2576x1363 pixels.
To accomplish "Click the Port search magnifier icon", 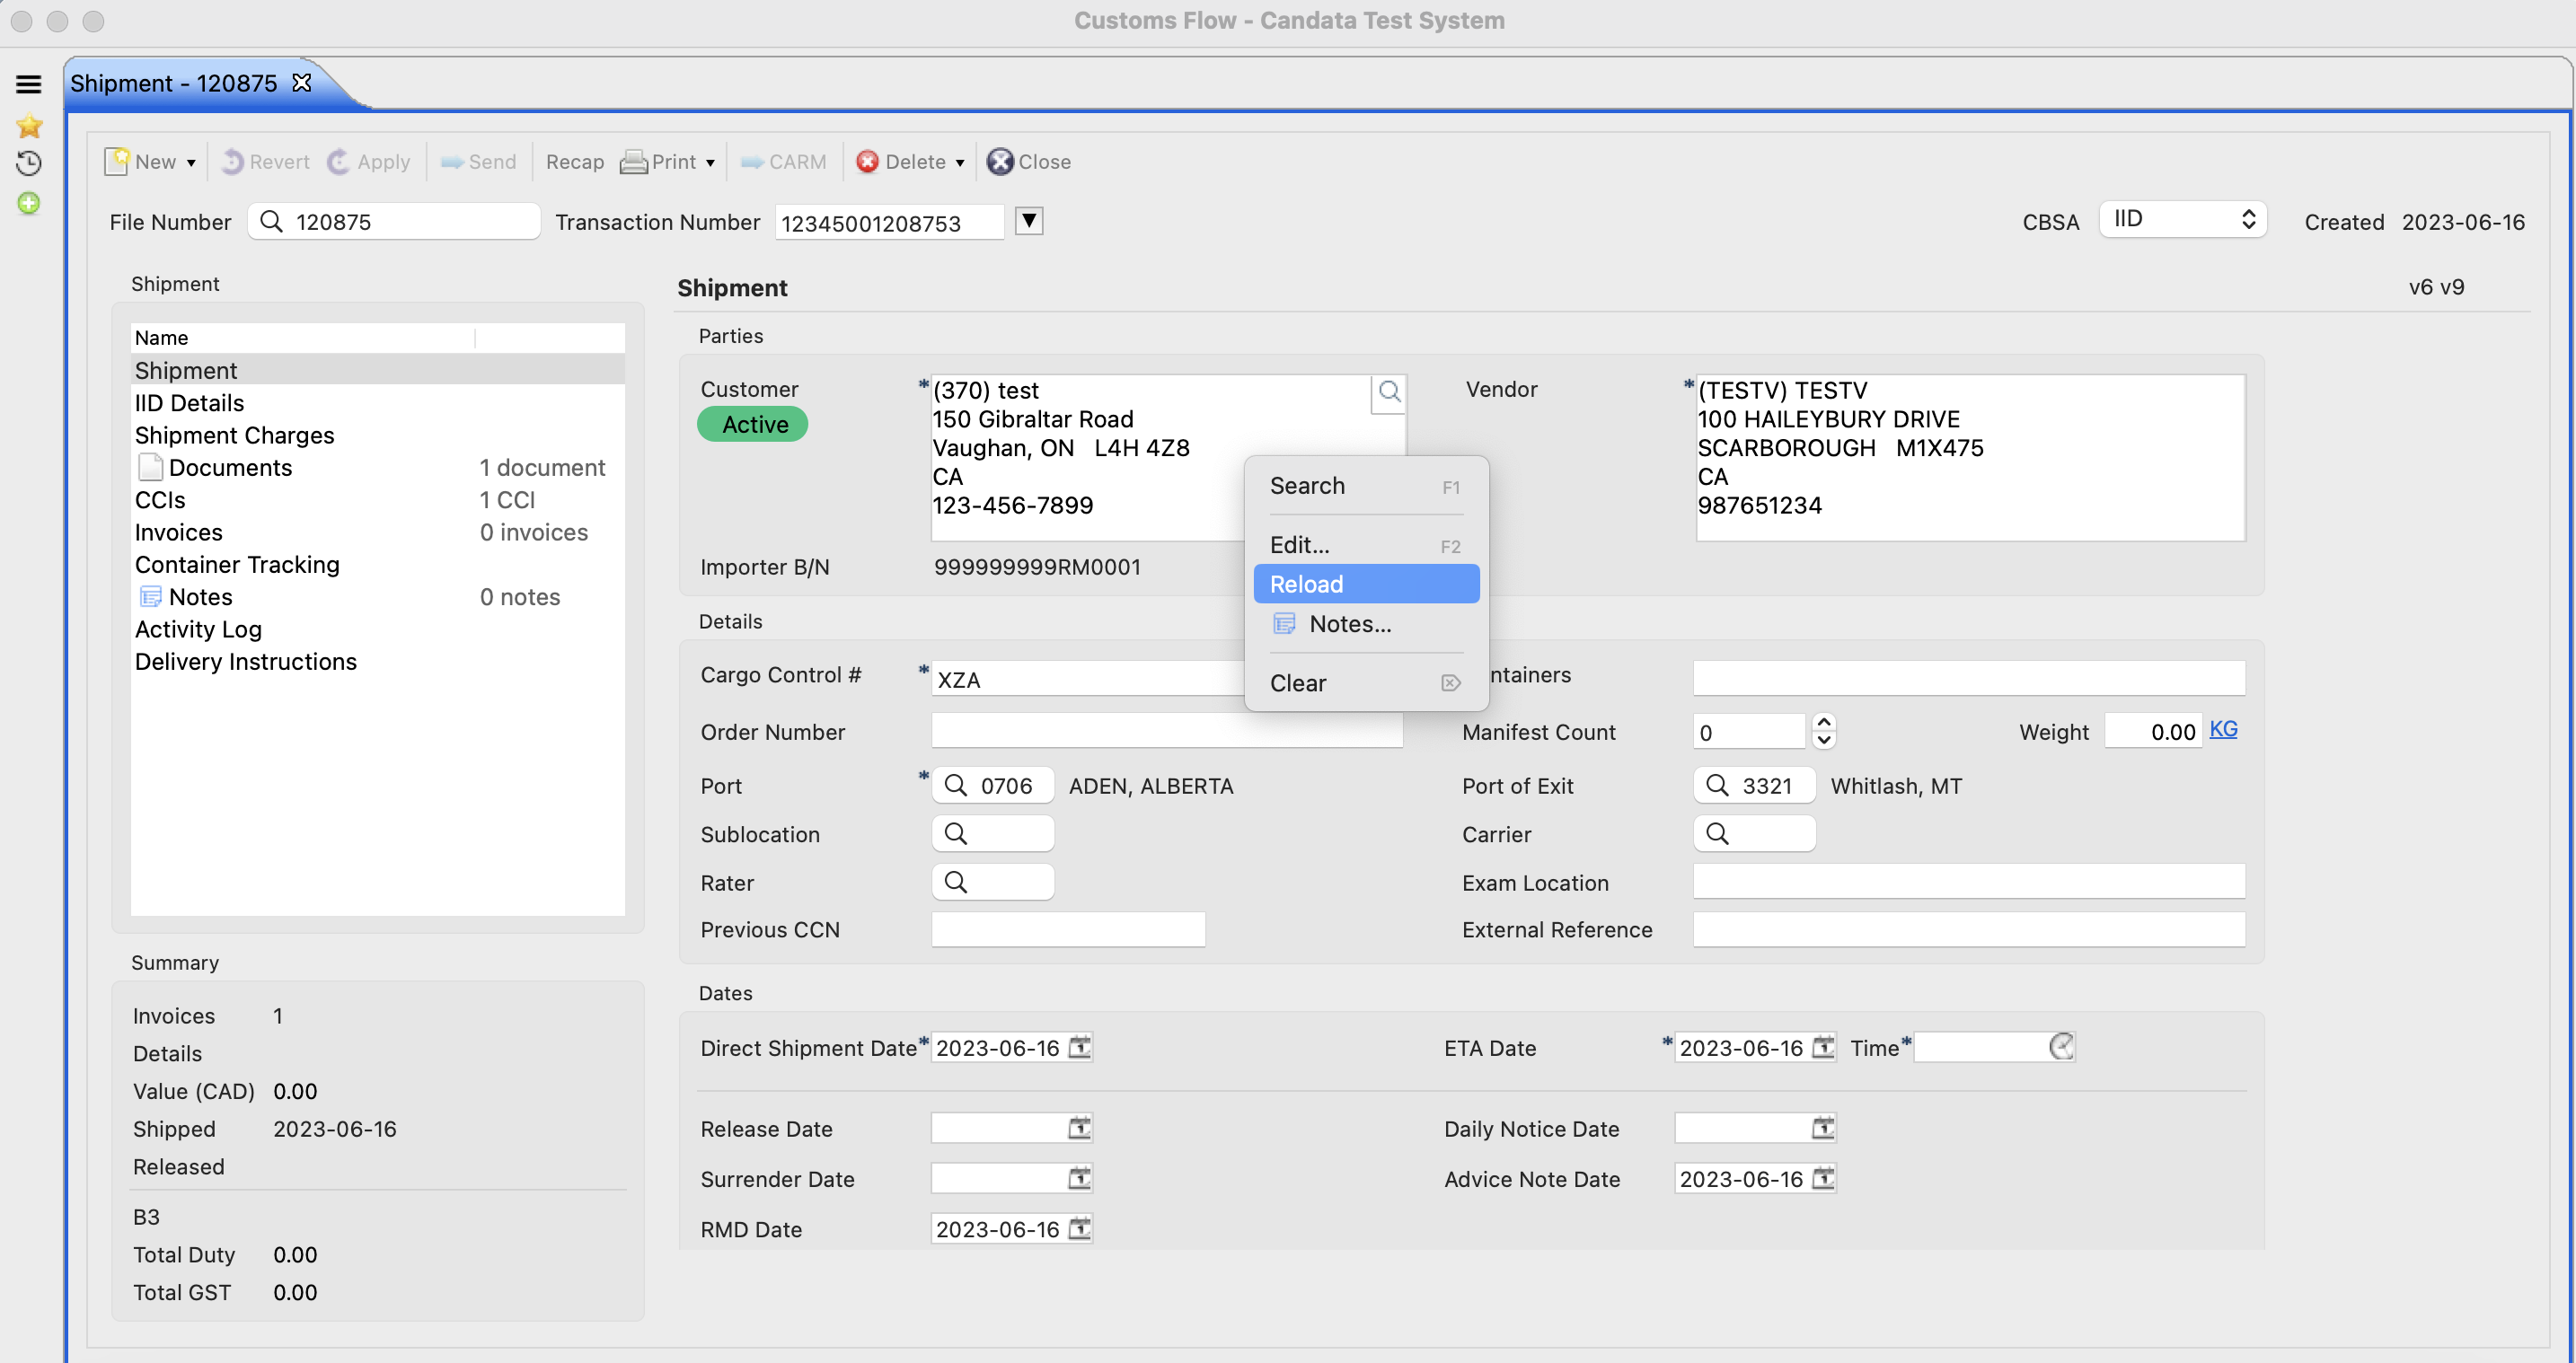I will tap(956, 785).
